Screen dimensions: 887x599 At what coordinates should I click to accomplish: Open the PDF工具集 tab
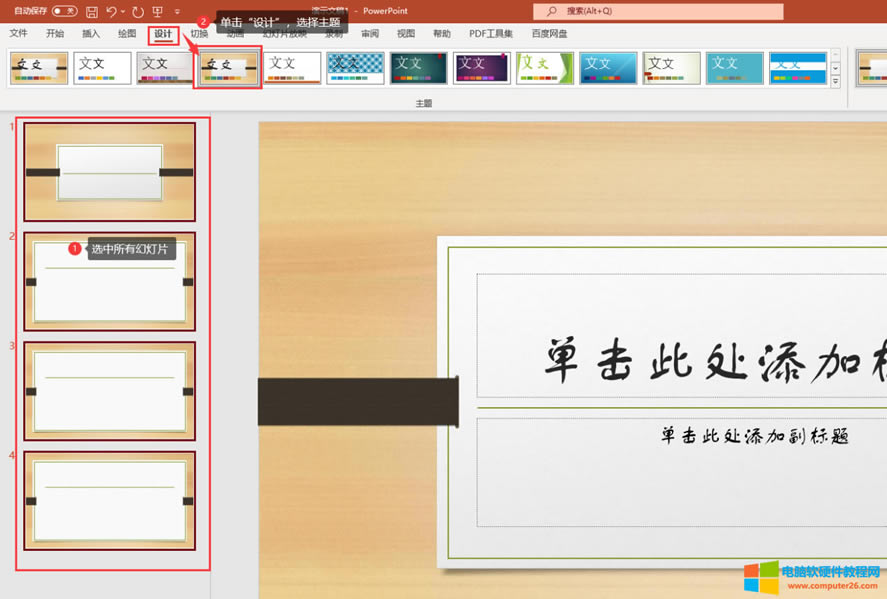pos(491,34)
